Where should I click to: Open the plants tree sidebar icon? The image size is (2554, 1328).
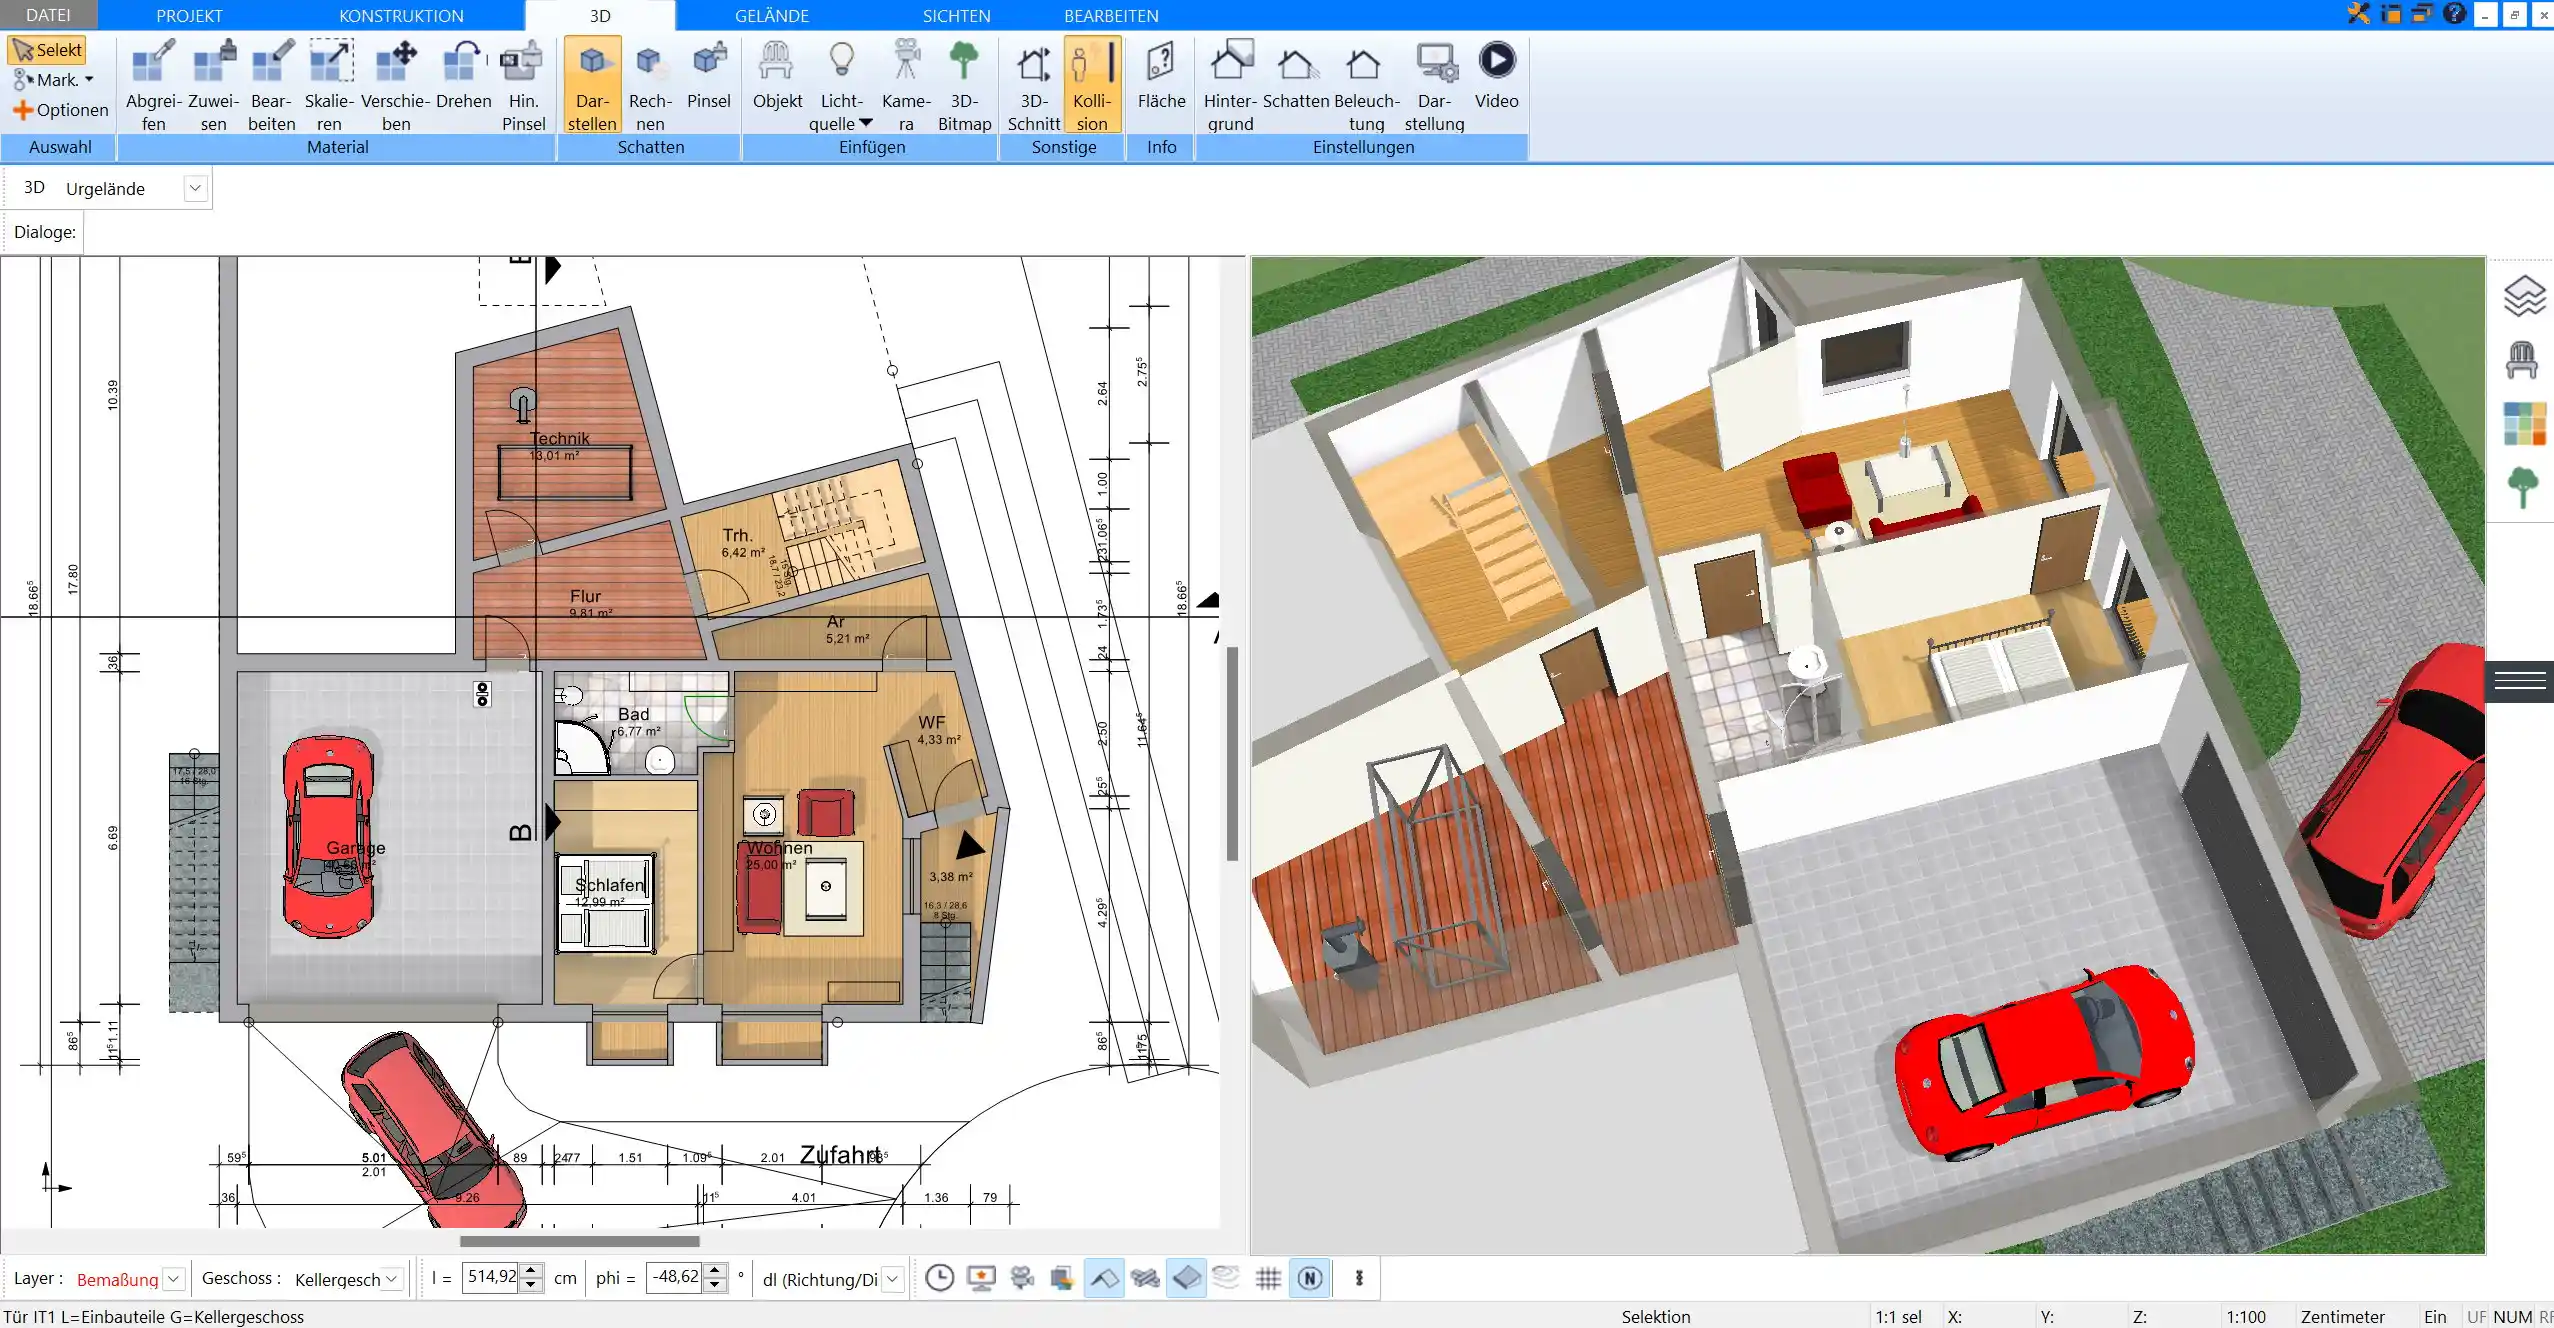[2523, 488]
